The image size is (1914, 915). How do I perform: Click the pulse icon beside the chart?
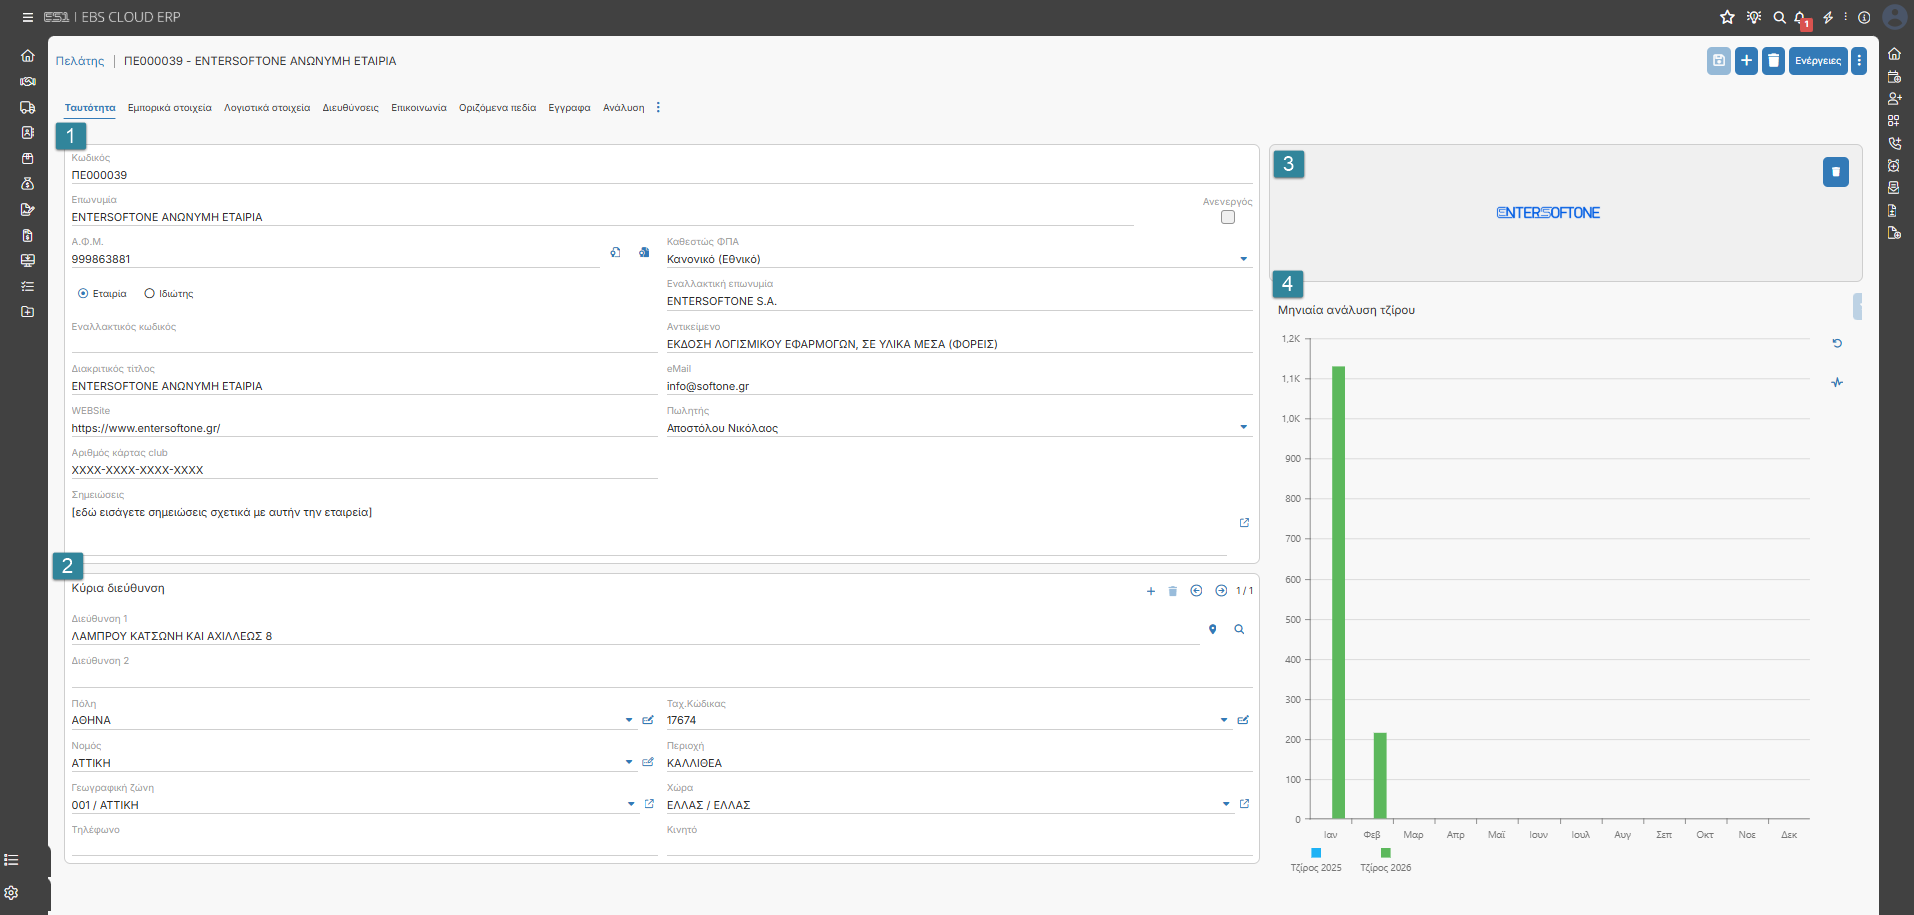tap(1837, 382)
